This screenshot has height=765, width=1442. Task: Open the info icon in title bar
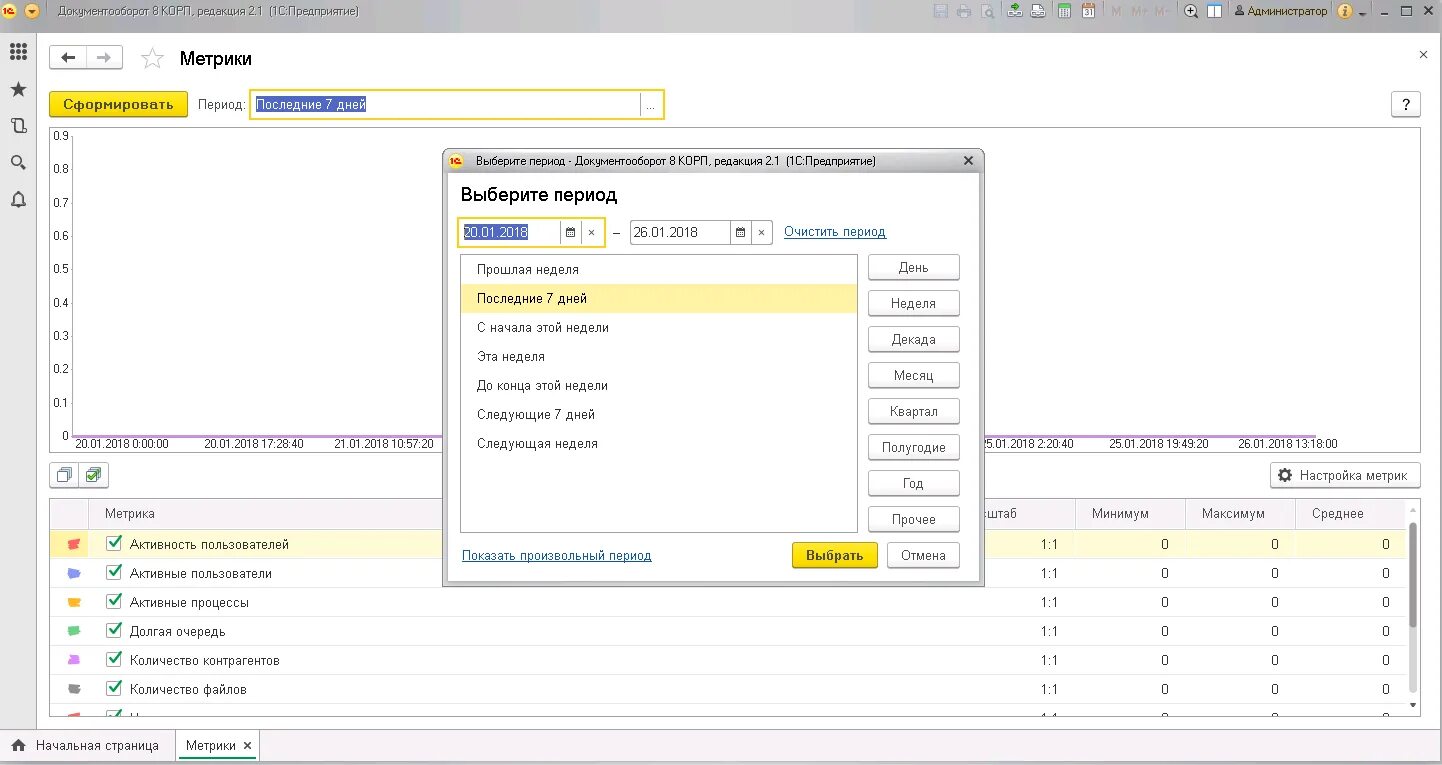1344,11
